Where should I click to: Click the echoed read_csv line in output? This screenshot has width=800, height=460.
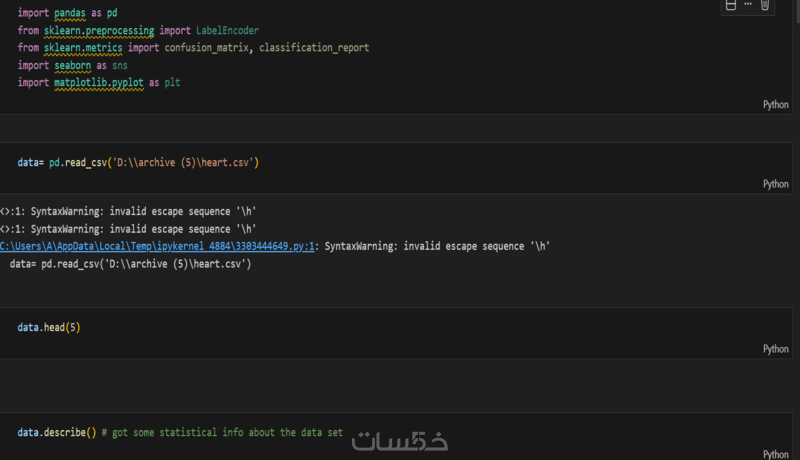pyautogui.click(x=130, y=264)
